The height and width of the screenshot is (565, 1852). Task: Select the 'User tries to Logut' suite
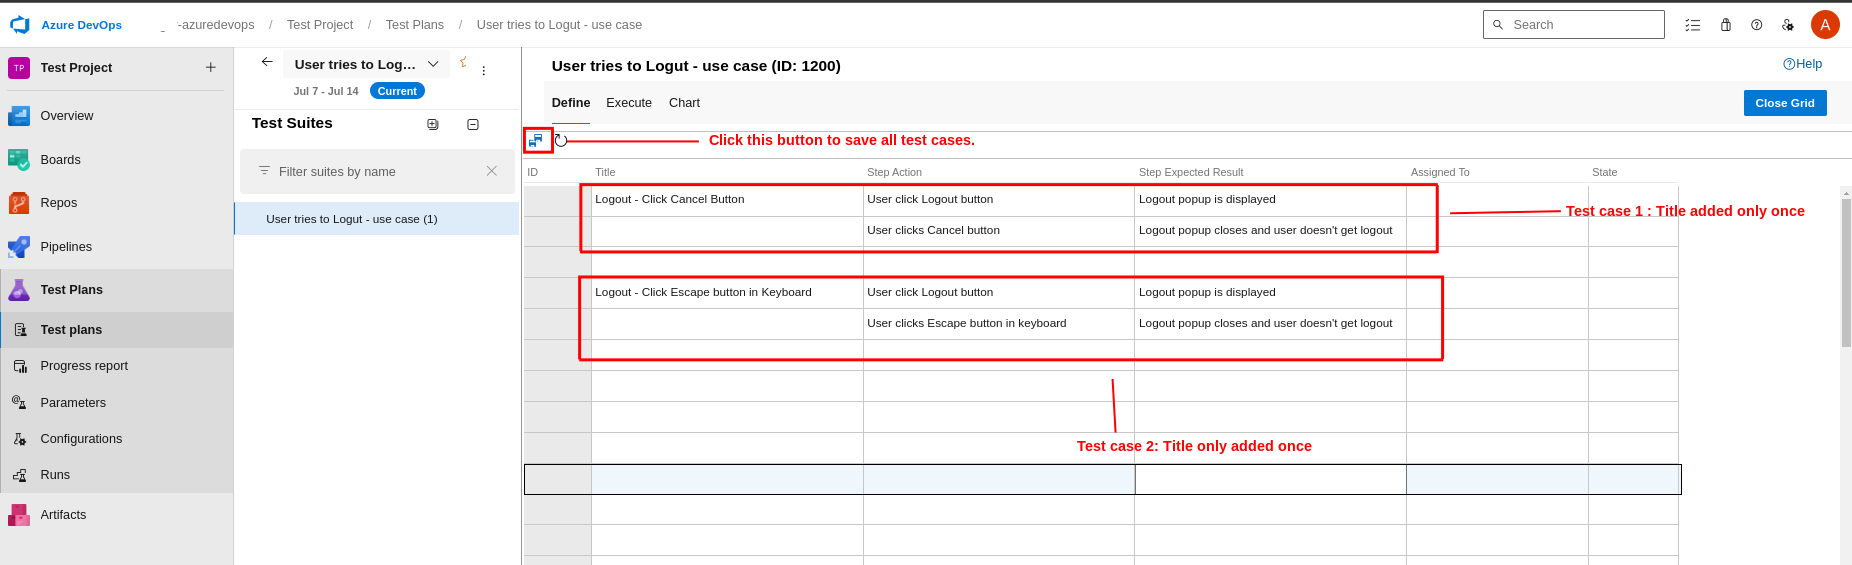tap(352, 219)
